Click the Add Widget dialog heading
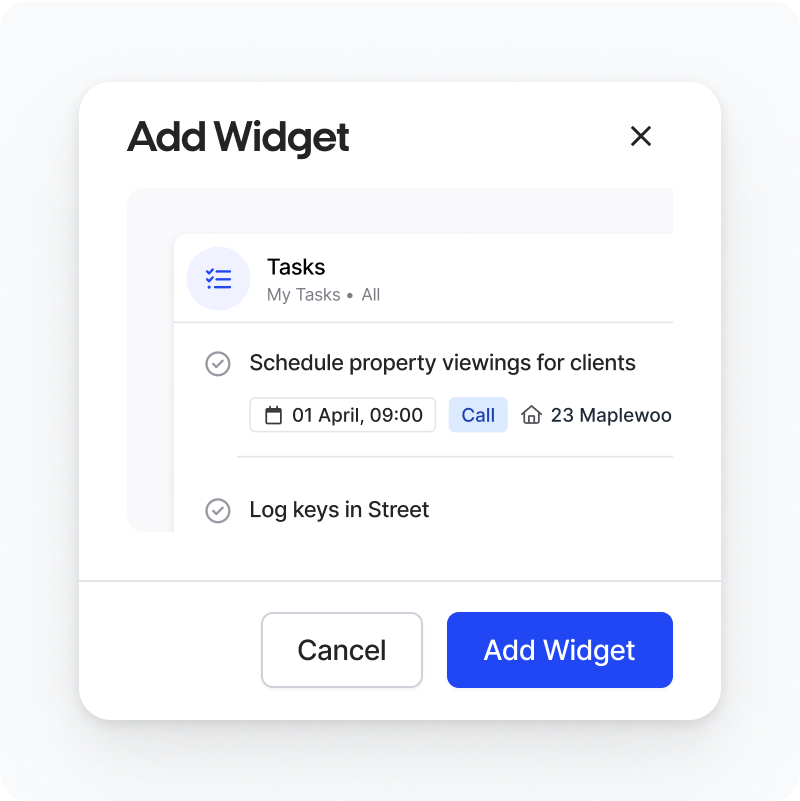 [x=238, y=137]
